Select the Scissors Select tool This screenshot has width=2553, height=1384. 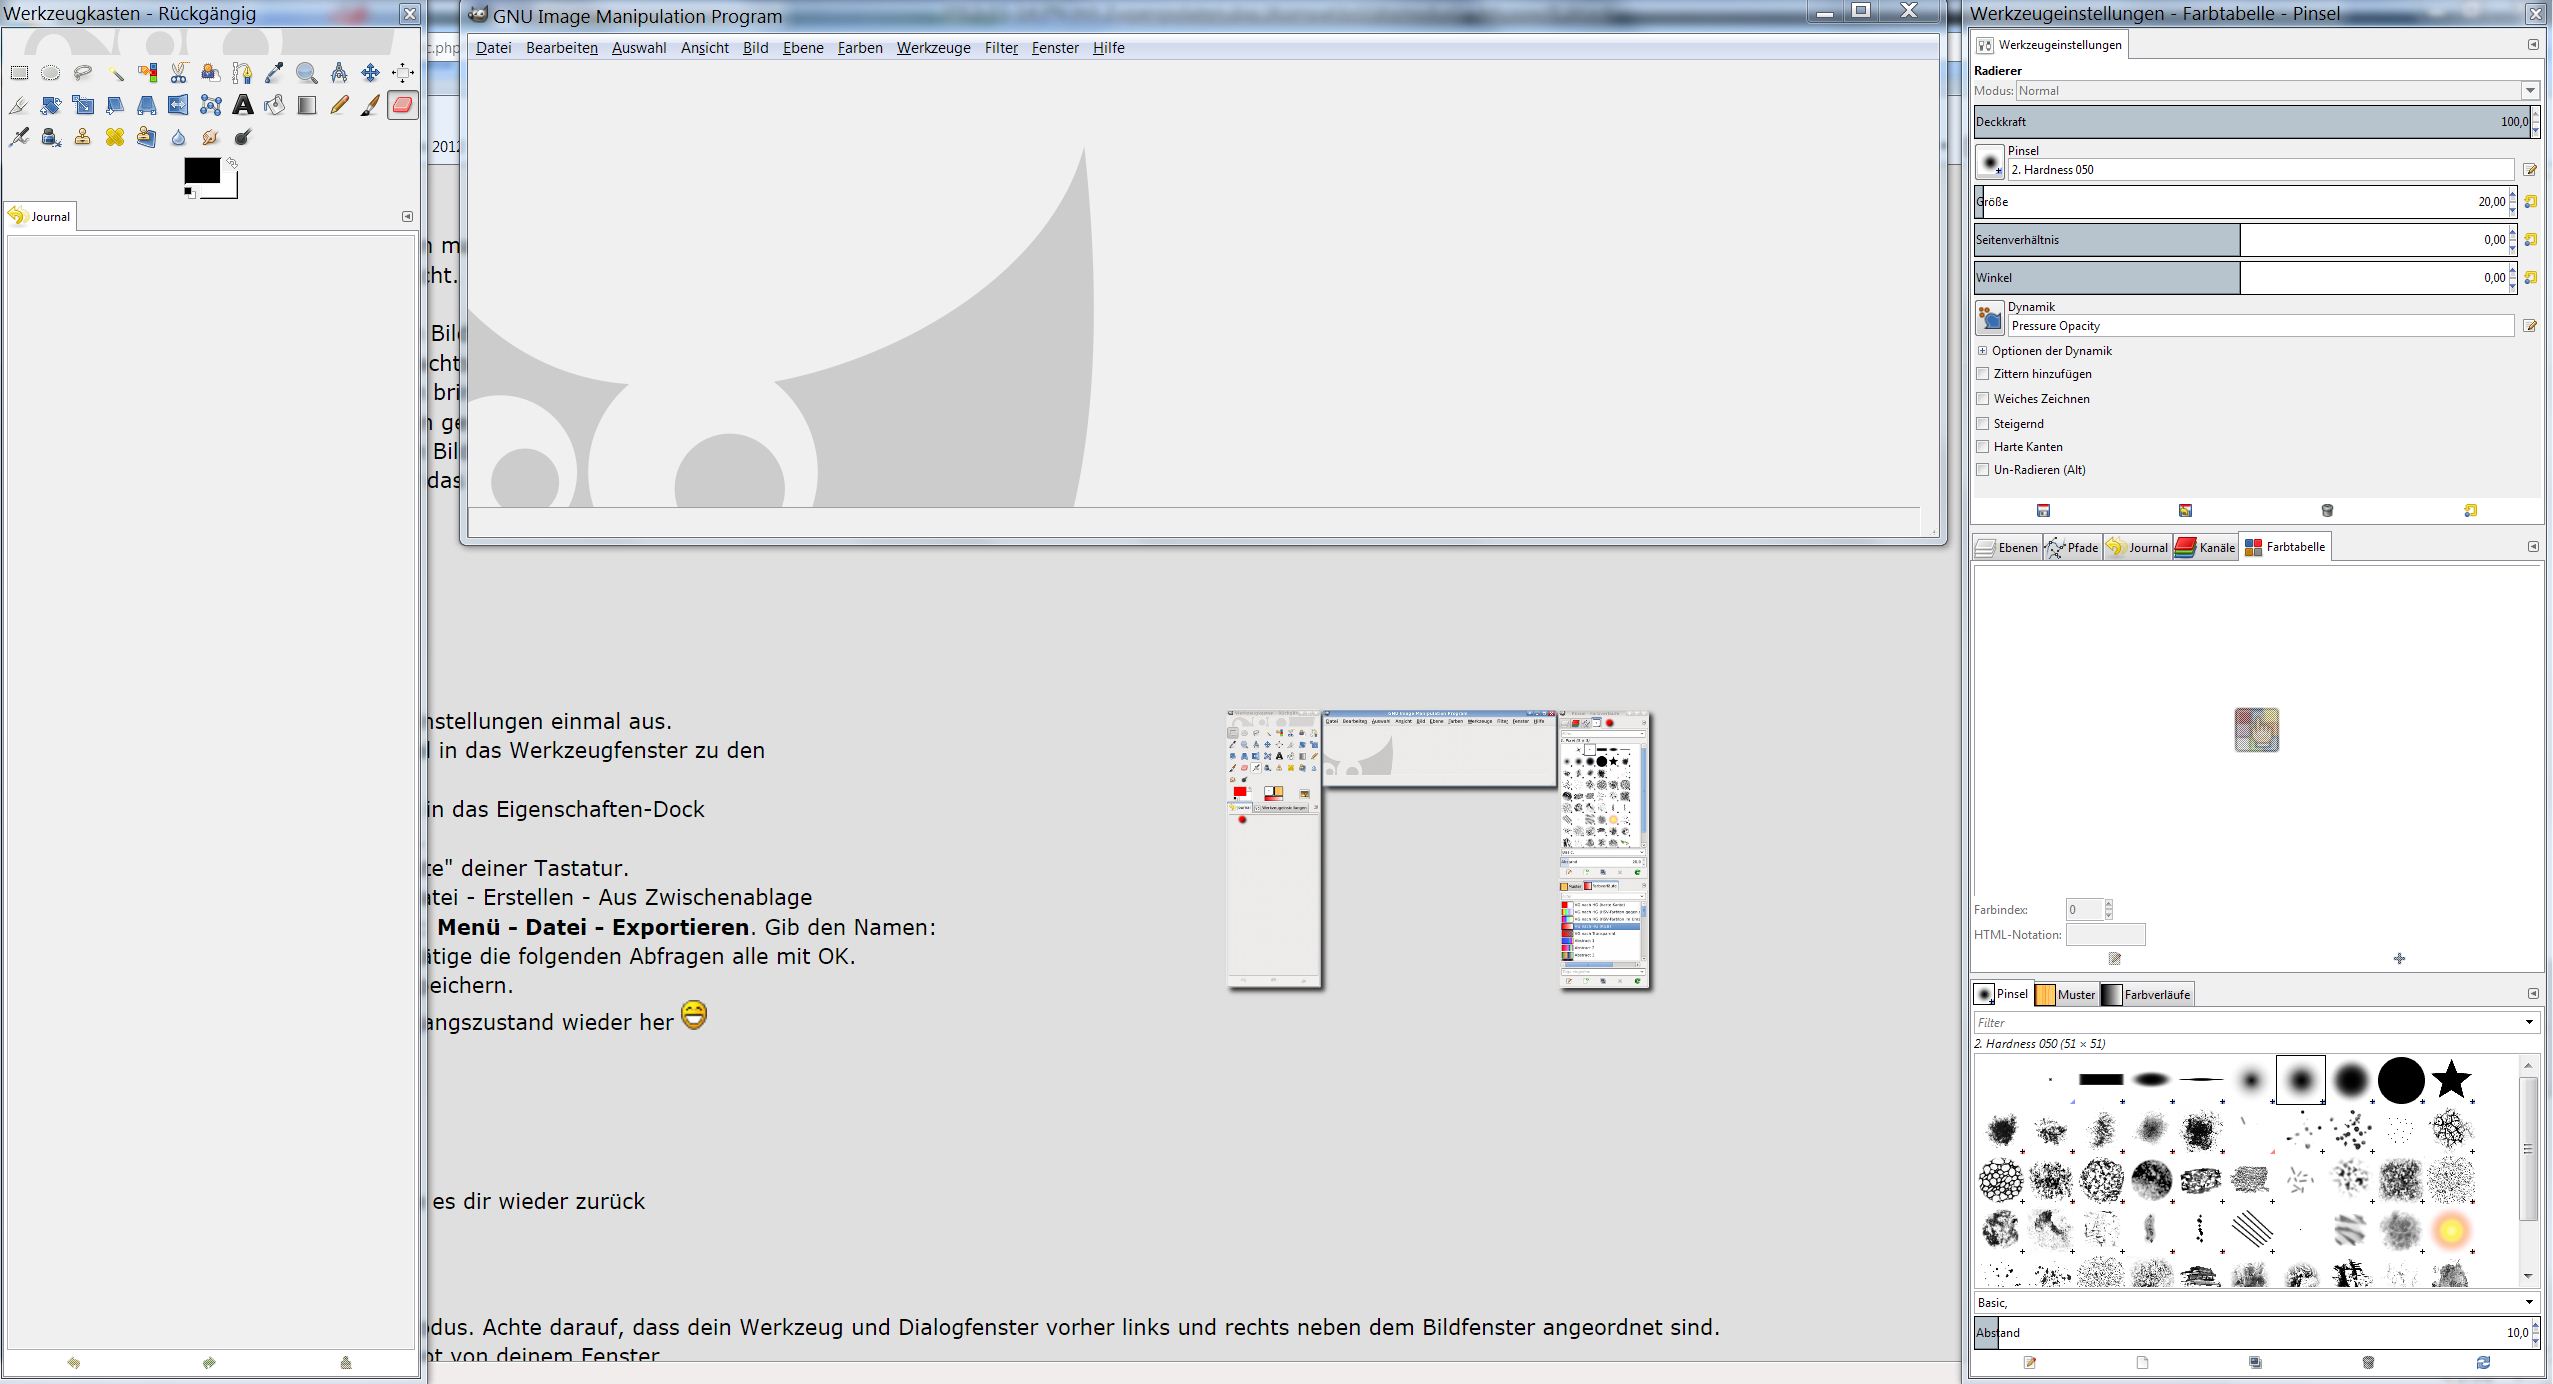(179, 73)
